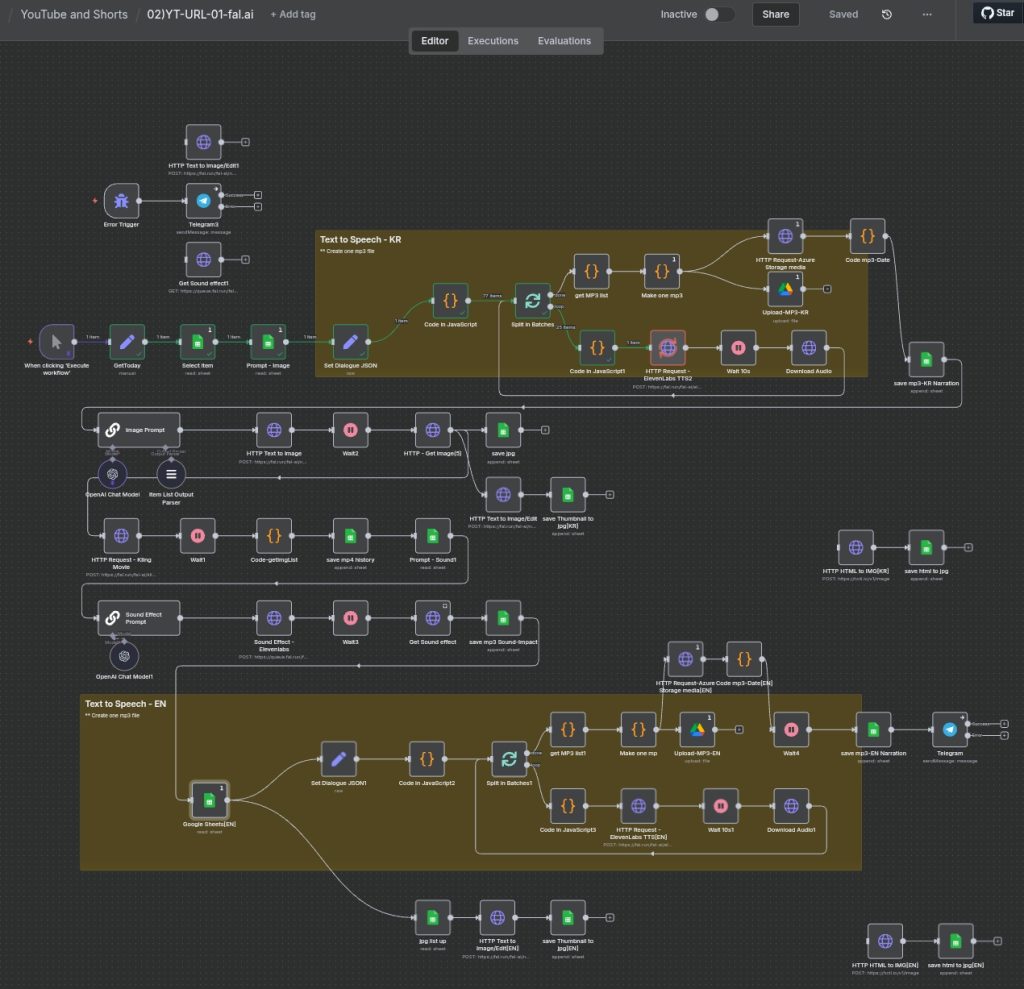Click the Upload-MP3-KR Google Drive node
Image resolution: width=1024 pixels, height=989 pixels.
coord(785,289)
